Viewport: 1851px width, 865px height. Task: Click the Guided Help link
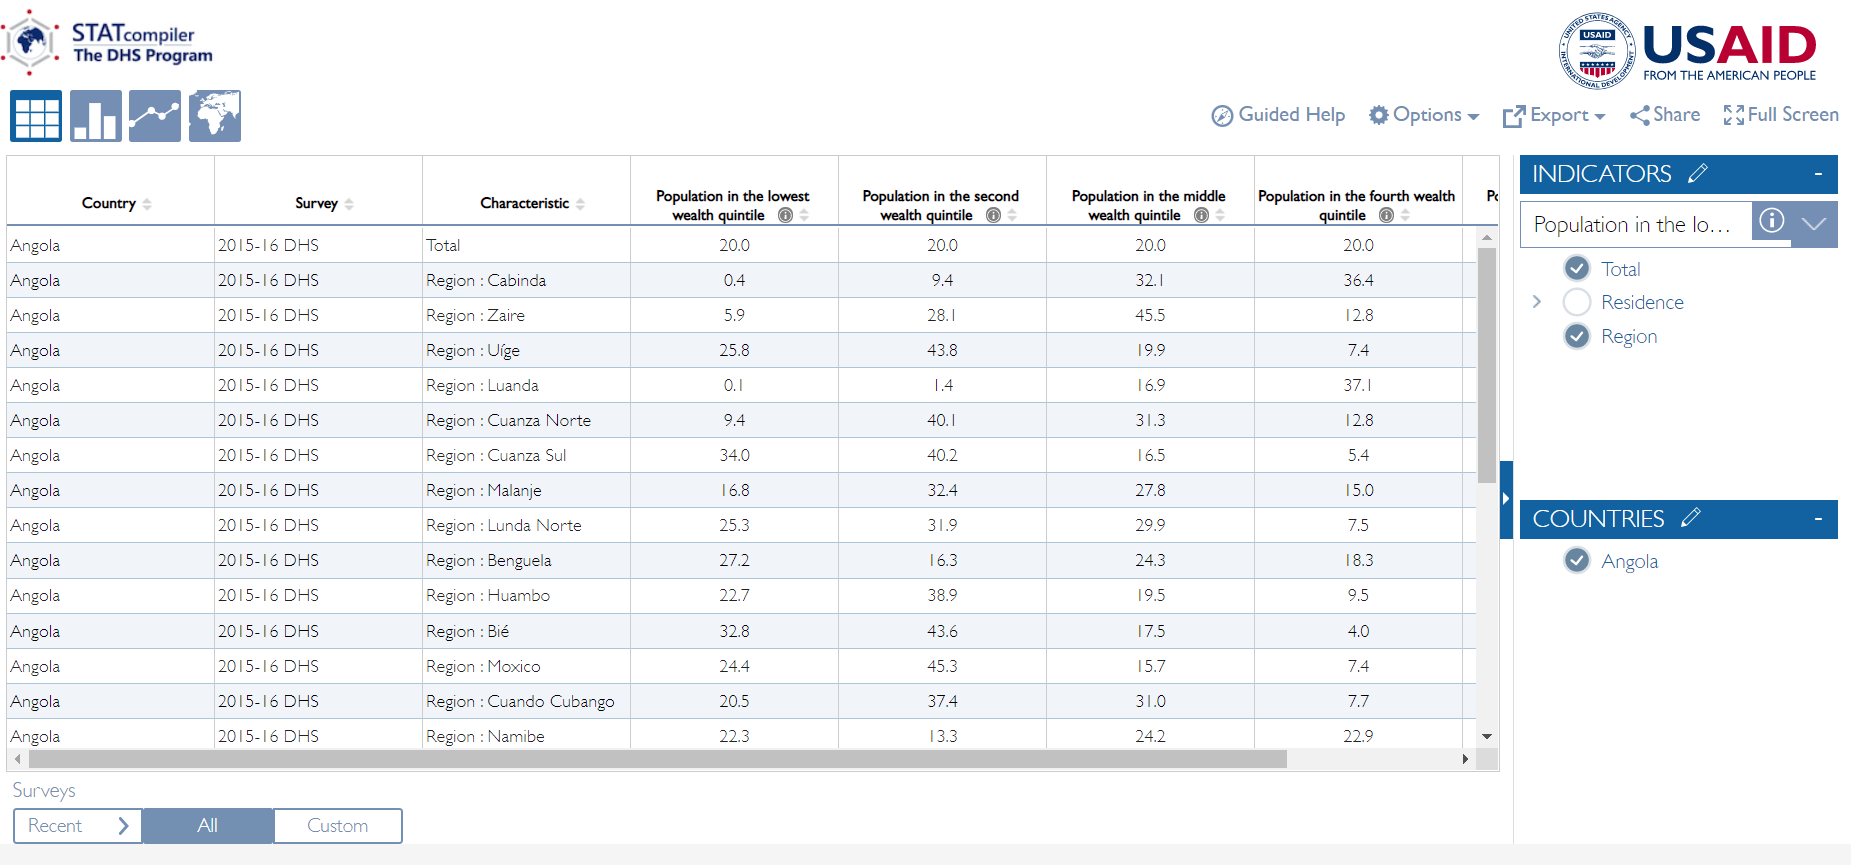[x=1278, y=115]
